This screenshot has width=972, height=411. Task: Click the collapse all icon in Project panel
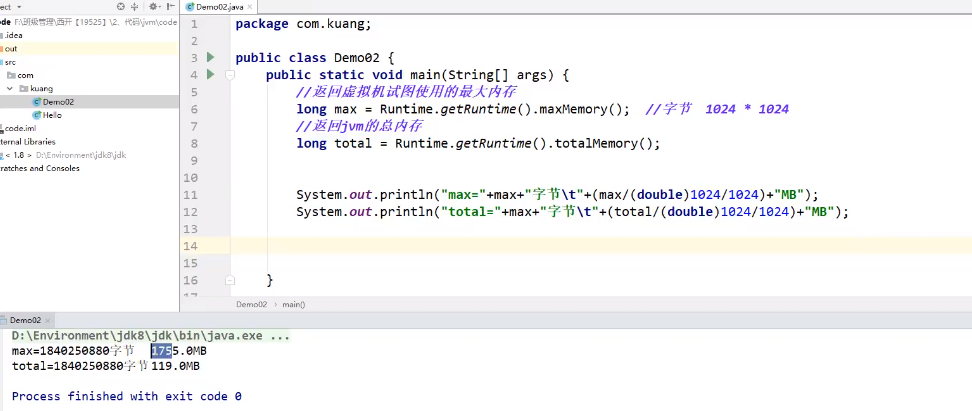pyautogui.click(x=135, y=7)
